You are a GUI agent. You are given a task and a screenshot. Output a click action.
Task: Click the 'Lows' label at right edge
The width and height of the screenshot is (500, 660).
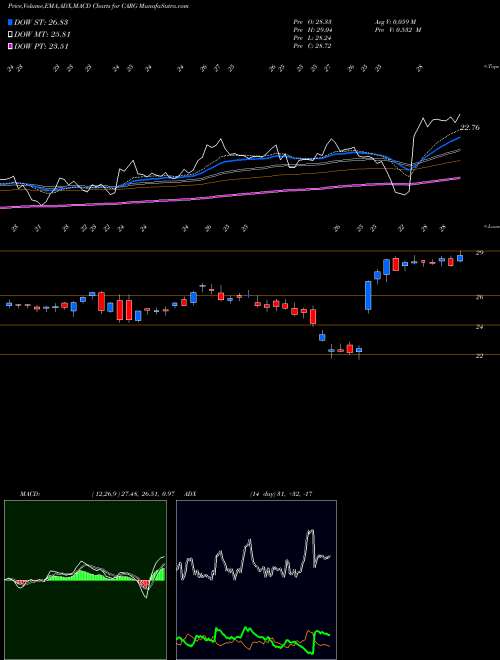tap(492, 226)
